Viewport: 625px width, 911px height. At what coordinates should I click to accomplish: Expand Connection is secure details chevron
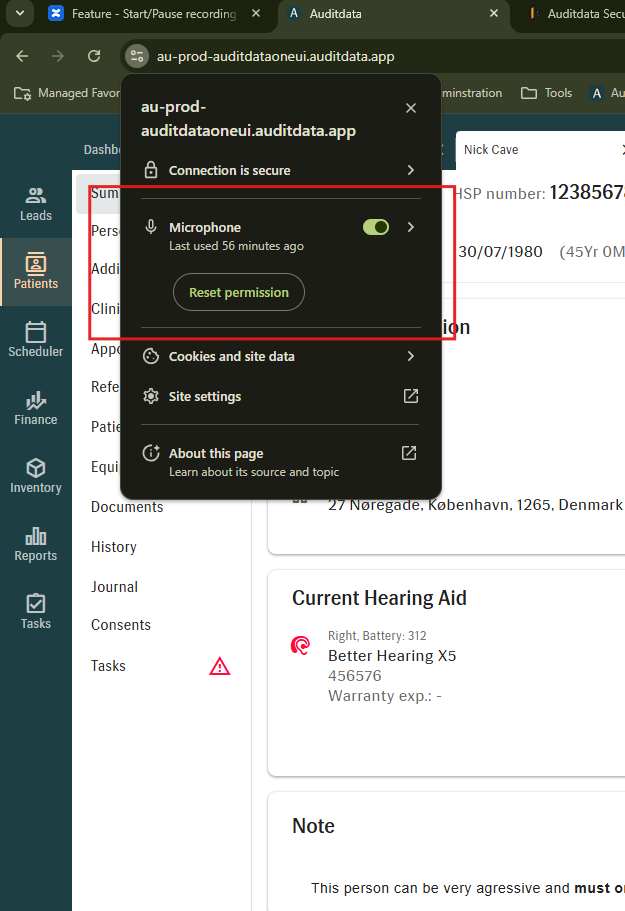click(x=411, y=170)
